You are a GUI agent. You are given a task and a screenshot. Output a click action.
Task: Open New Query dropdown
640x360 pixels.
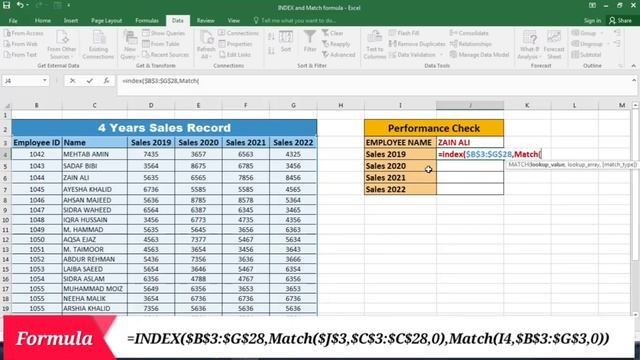pyautogui.click(x=130, y=44)
